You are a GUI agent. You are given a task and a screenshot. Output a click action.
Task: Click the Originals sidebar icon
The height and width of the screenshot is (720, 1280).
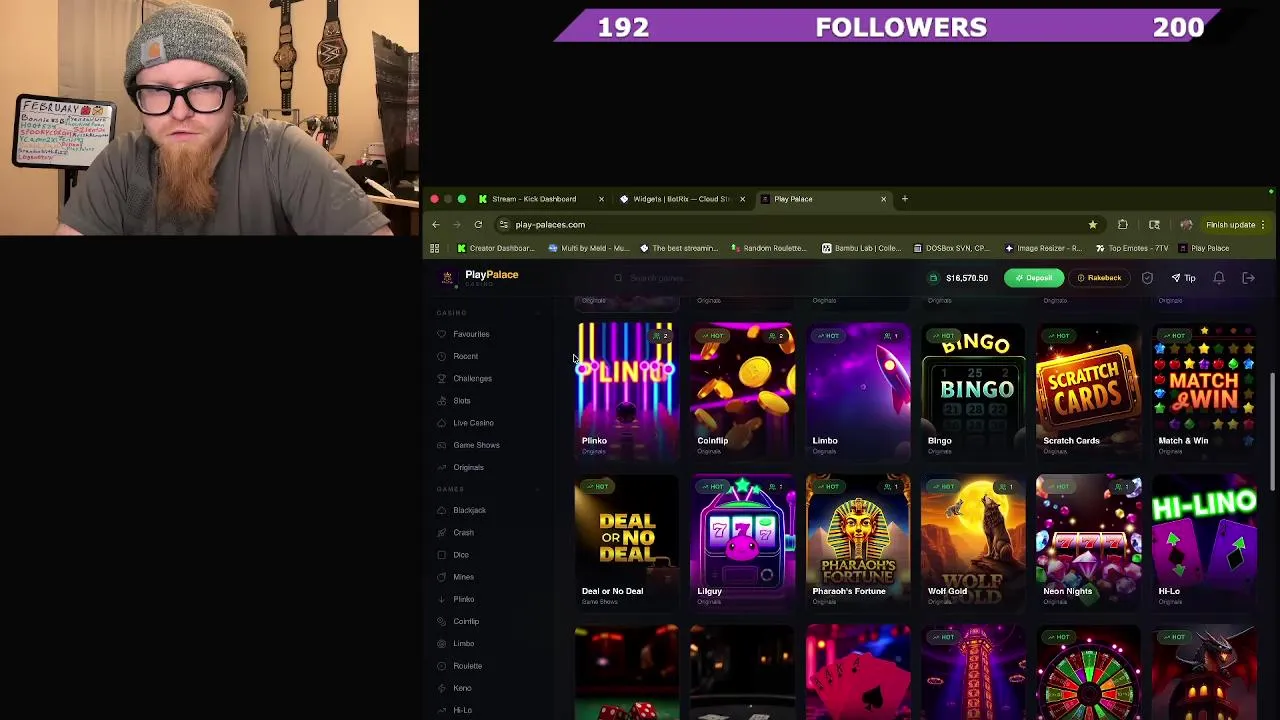point(442,467)
